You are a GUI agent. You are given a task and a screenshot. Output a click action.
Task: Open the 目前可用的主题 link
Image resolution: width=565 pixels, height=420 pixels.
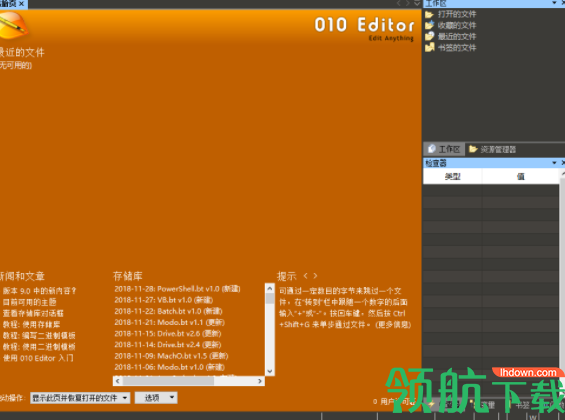30,302
